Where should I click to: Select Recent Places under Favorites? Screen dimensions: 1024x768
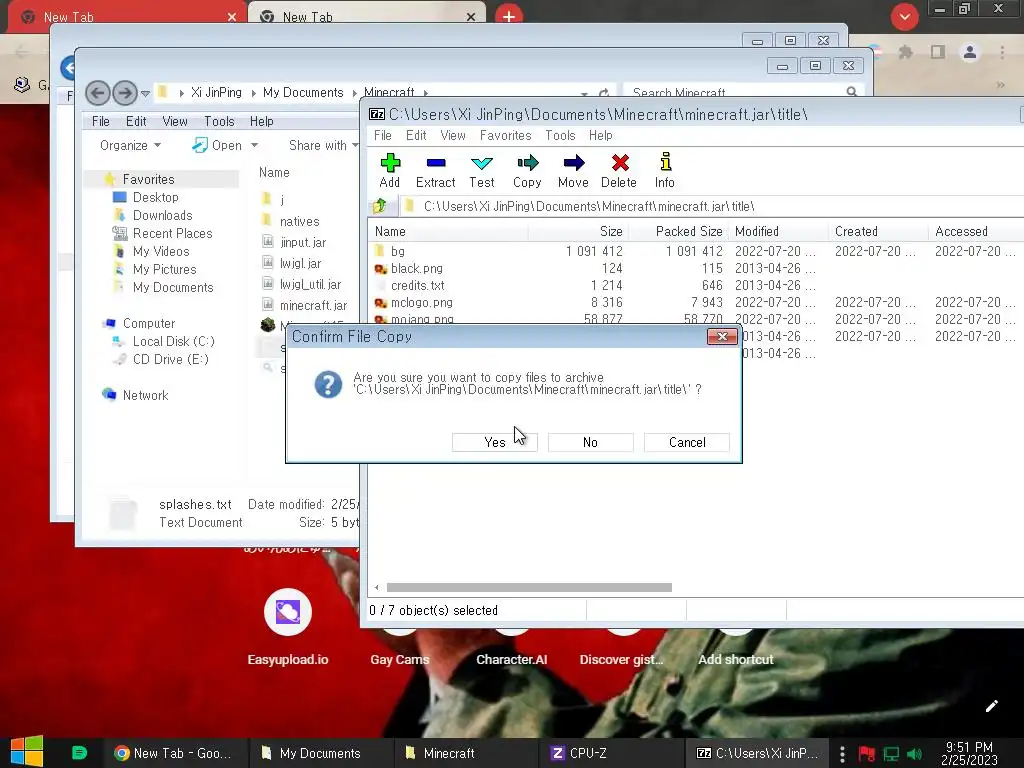coord(172,233)
